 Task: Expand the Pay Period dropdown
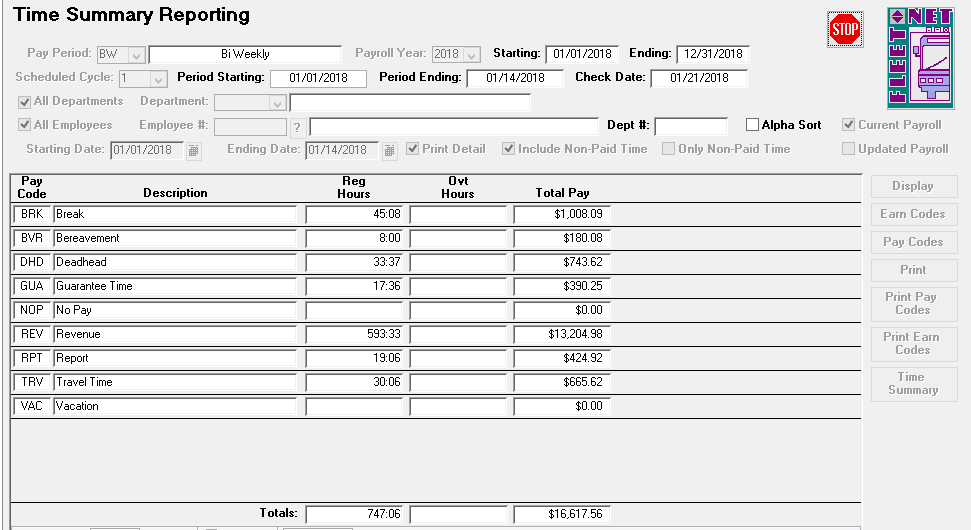pos(137,55)
